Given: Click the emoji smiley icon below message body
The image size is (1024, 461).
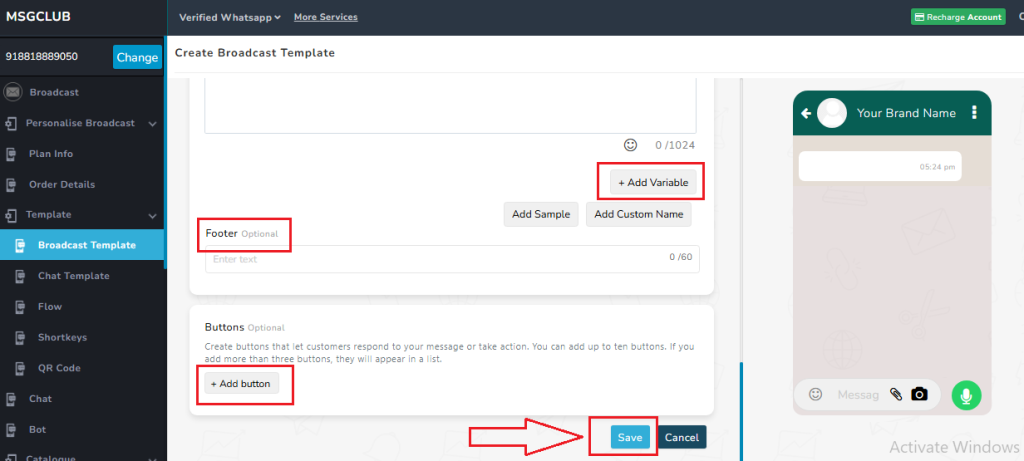Looking at the screenshot, I should tap(630, 145).
